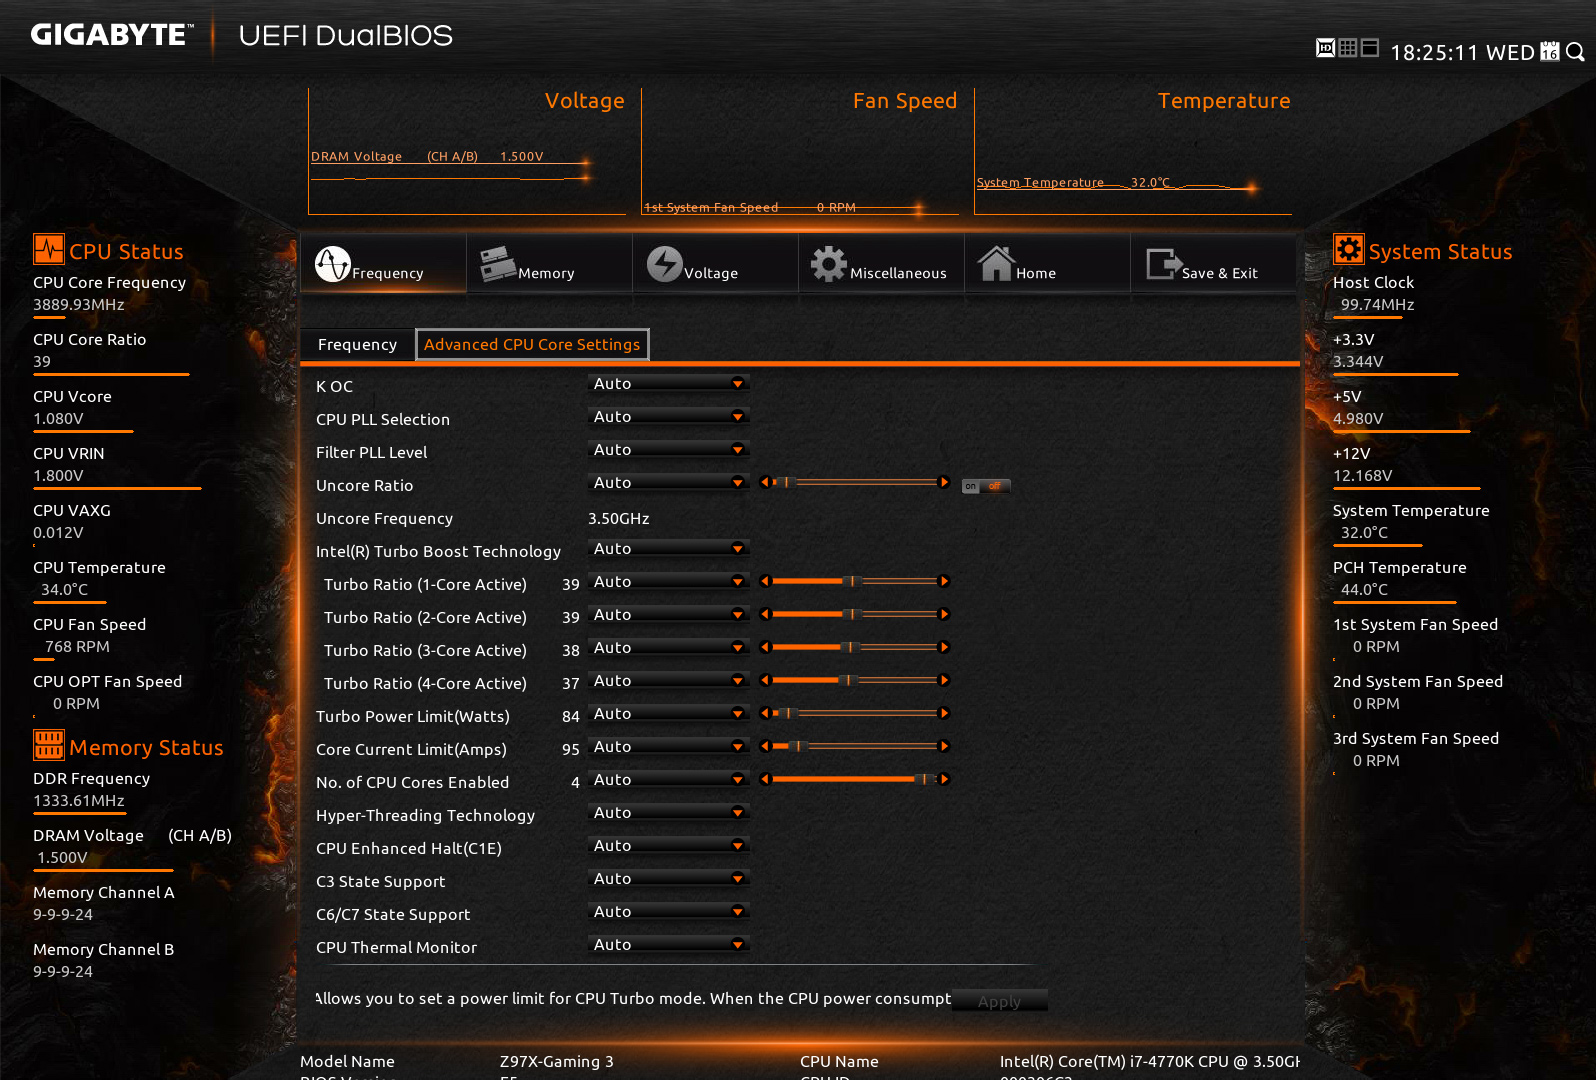
Task: Click the clock time 18:25:11 WED
Action: pyautogui.click(x=1462, y=52)
